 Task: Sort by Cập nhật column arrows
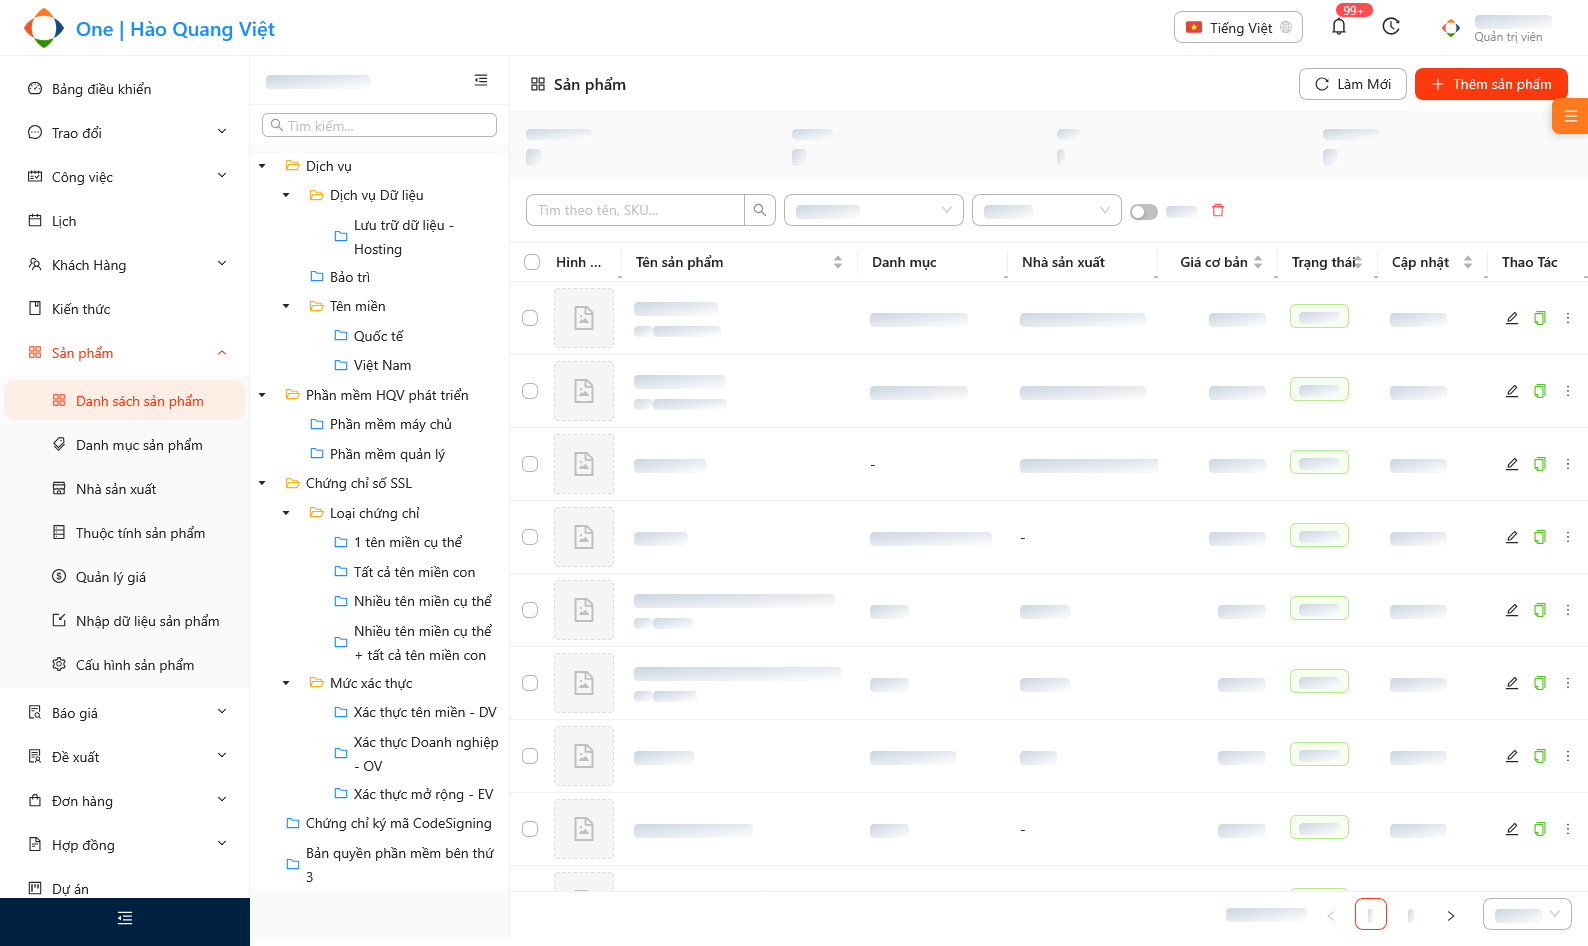point(1468,262)
